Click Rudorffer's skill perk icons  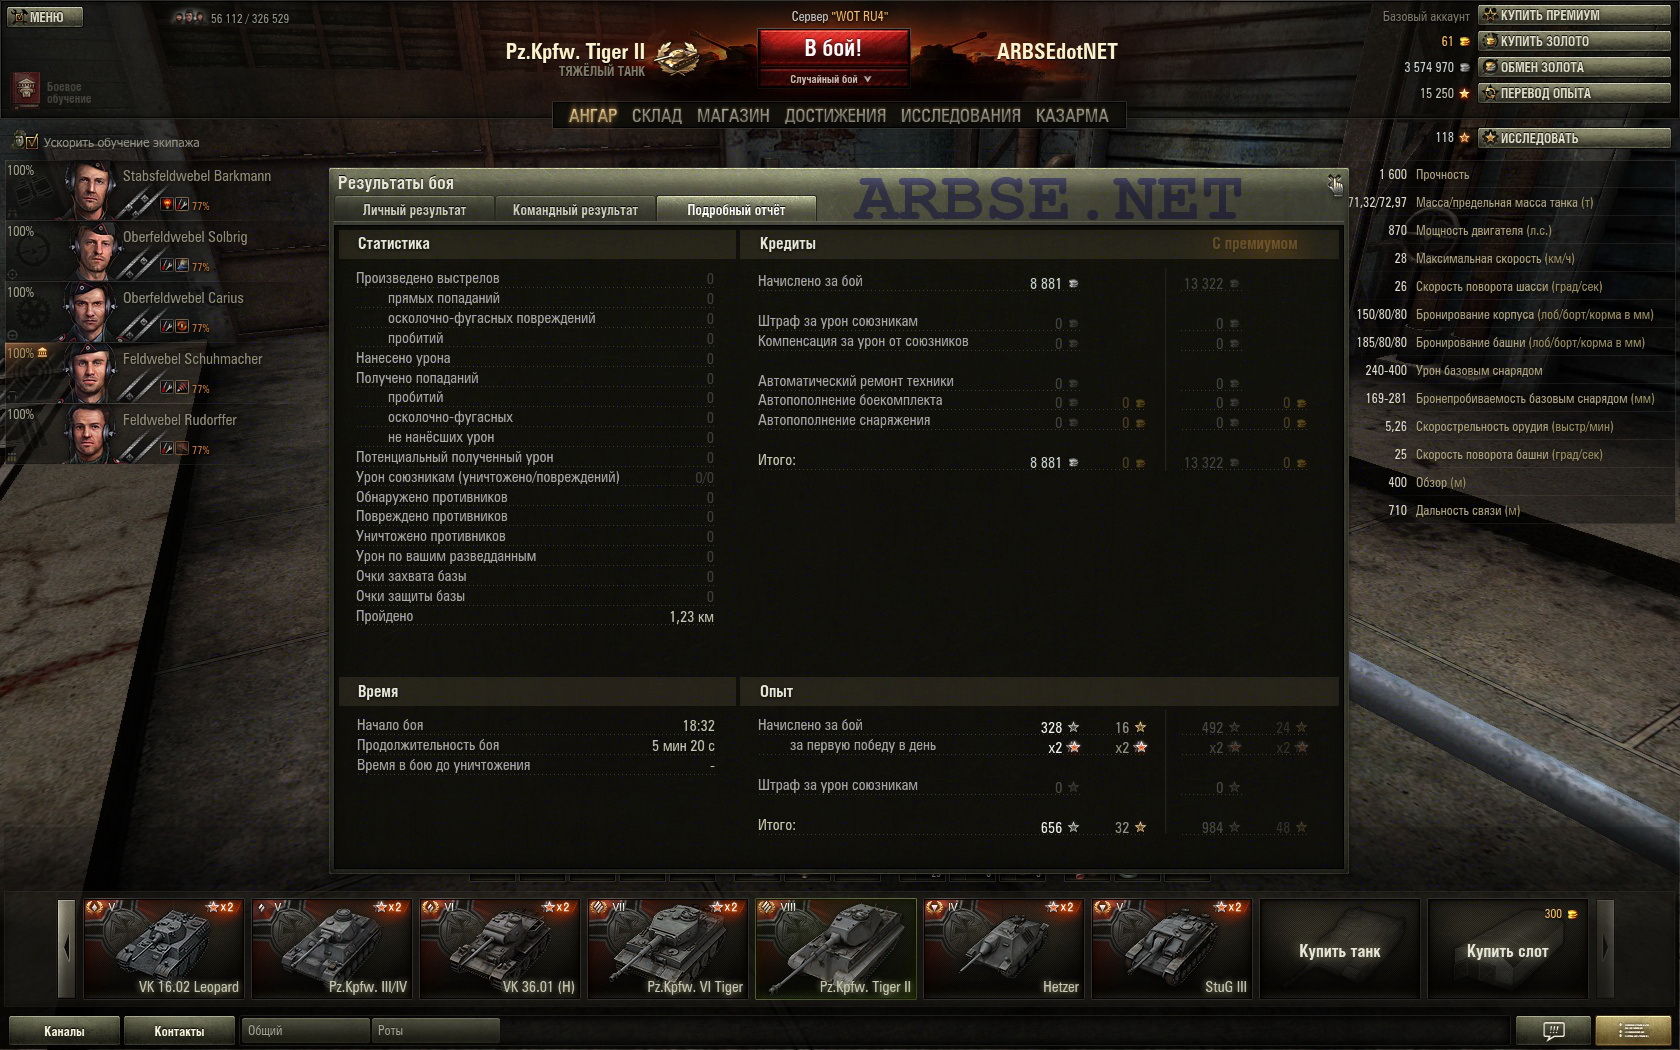pos(175,449)
